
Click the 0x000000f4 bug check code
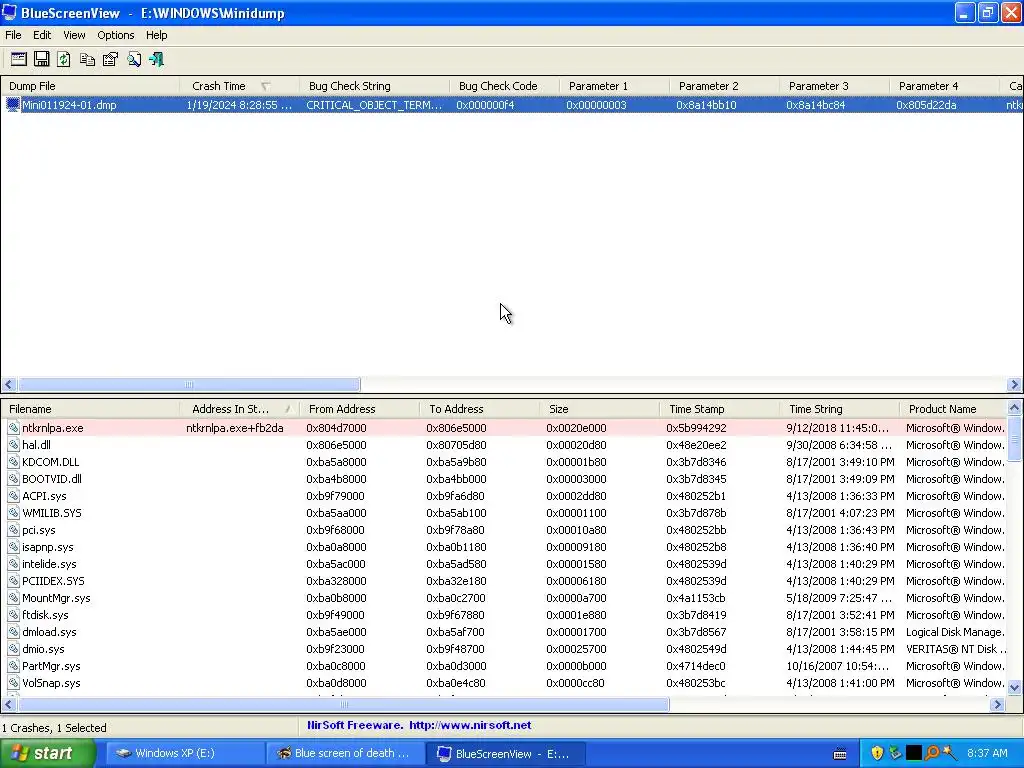click(485, 104)
